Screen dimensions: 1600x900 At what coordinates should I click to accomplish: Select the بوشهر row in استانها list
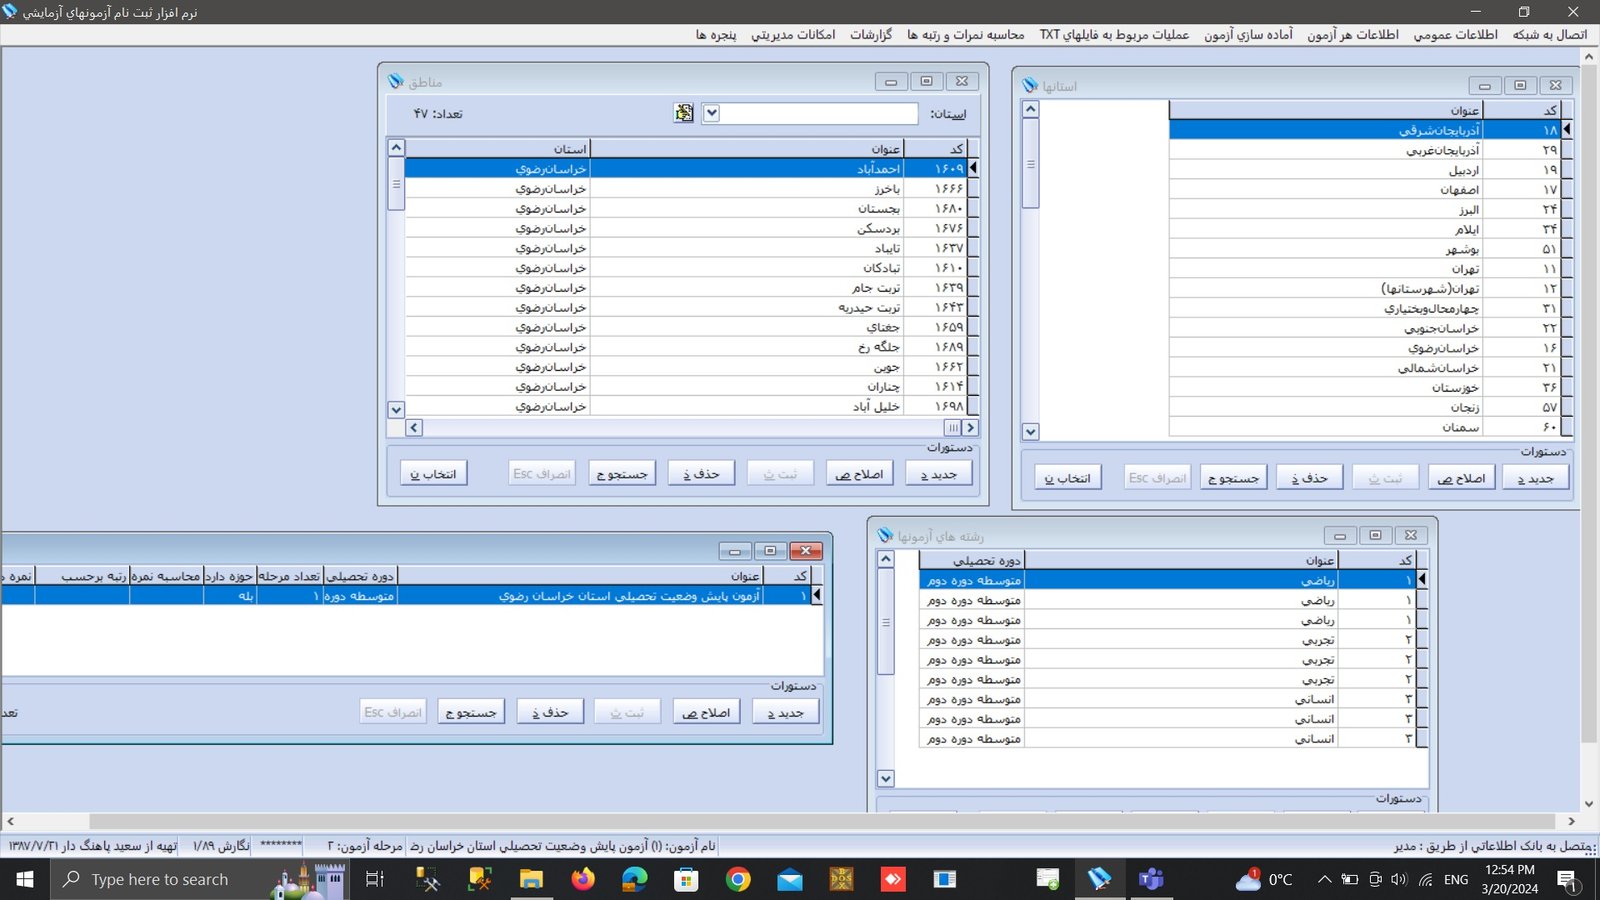coord(1365,249)
